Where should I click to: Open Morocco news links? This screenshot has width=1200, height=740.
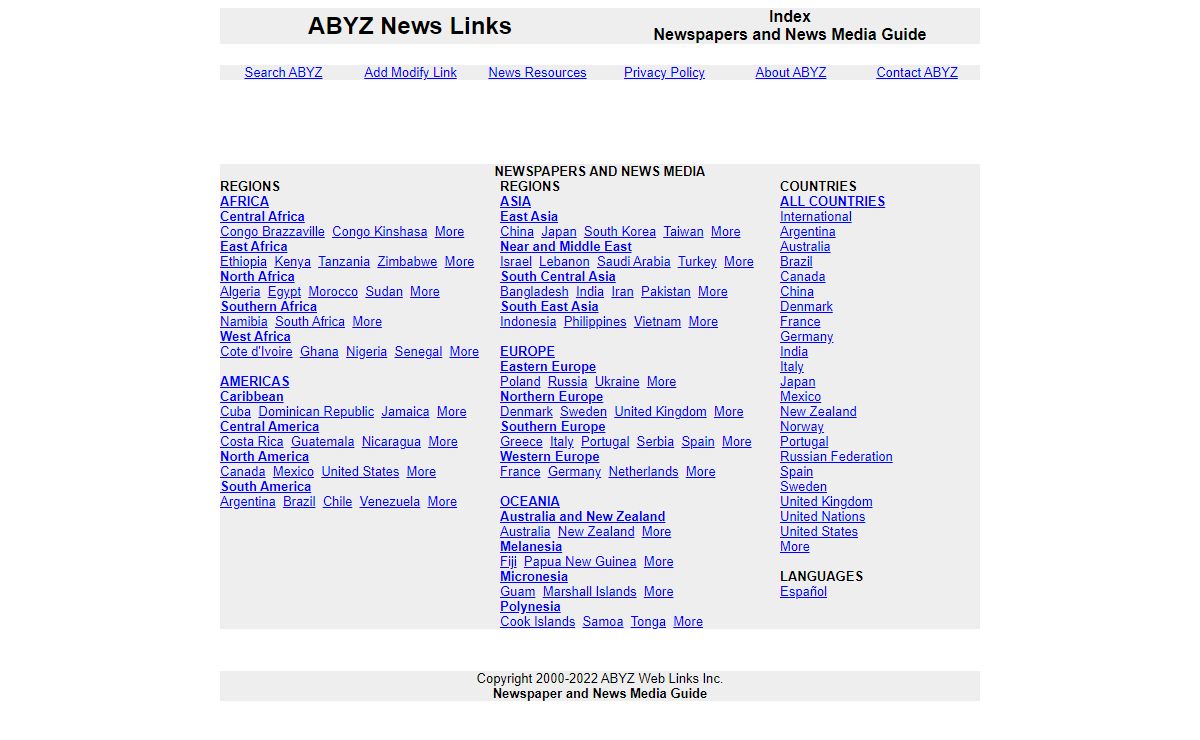tap(333, 291)
